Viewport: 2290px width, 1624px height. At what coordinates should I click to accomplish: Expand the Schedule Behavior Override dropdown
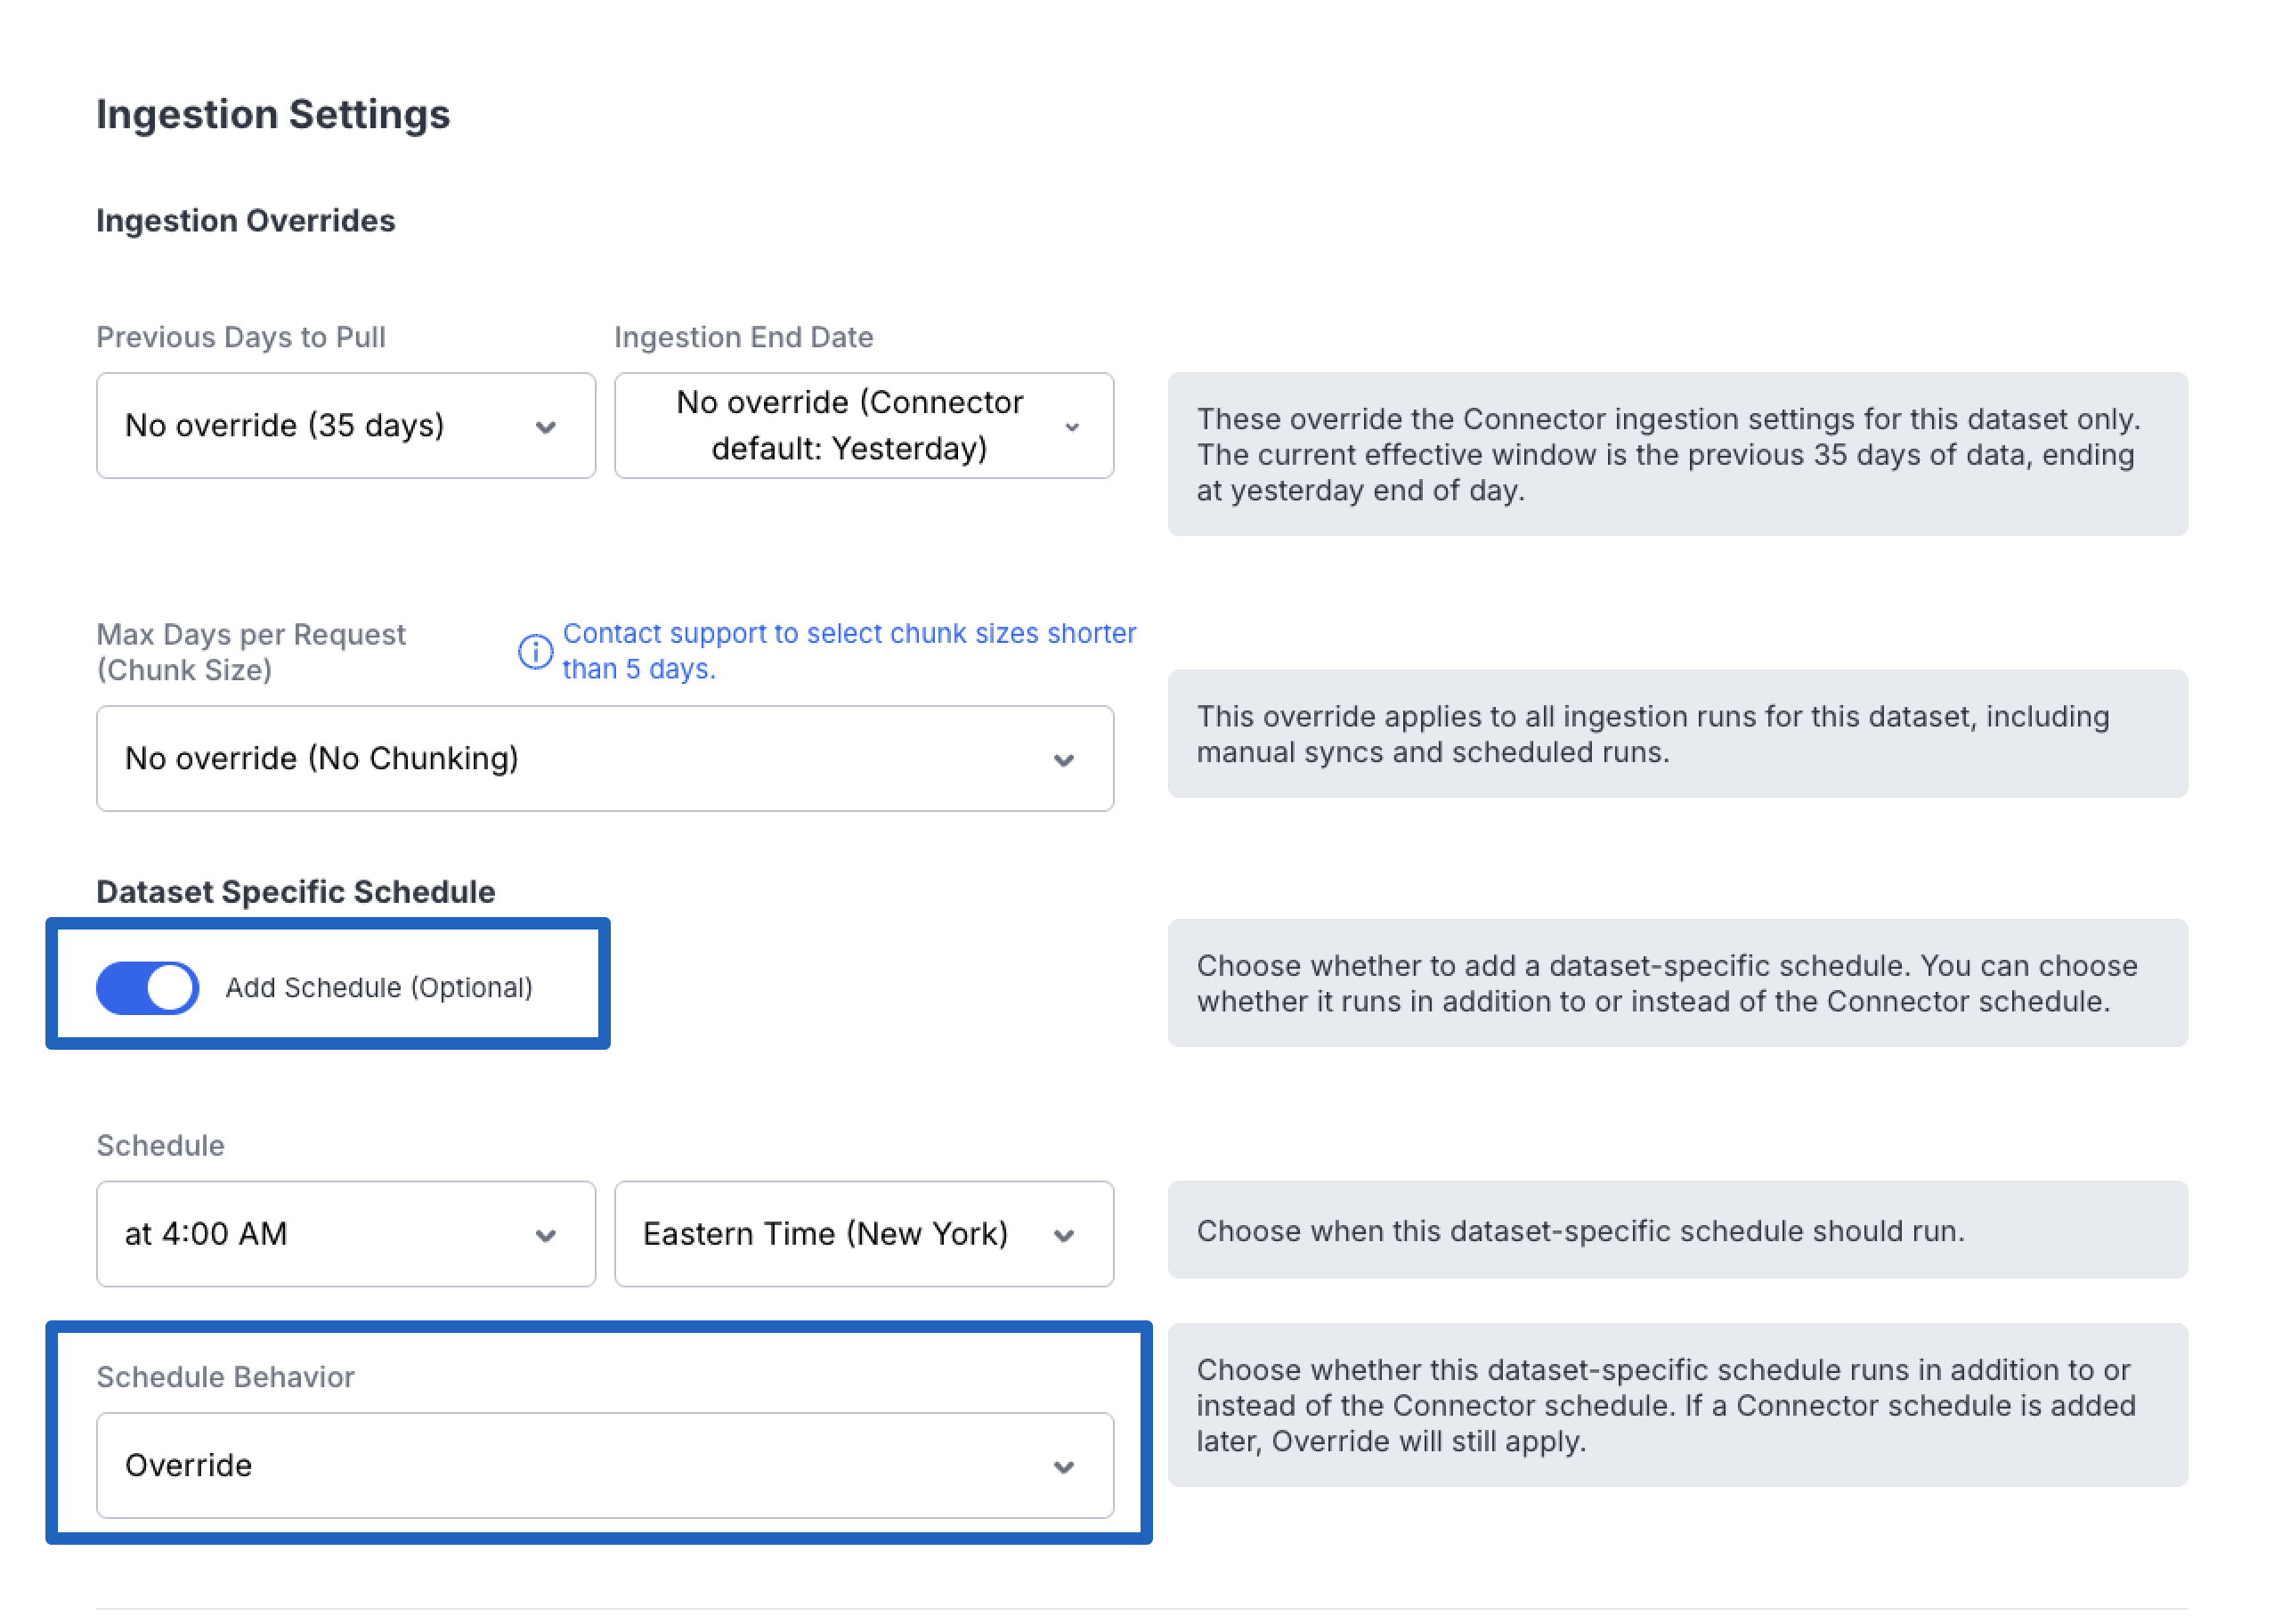604,1466
